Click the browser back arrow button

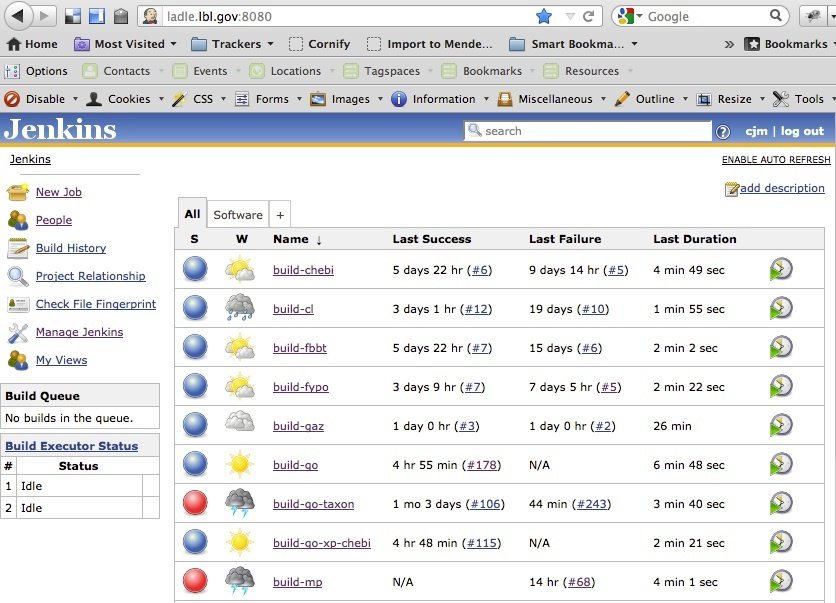click(x=18, y=16)
